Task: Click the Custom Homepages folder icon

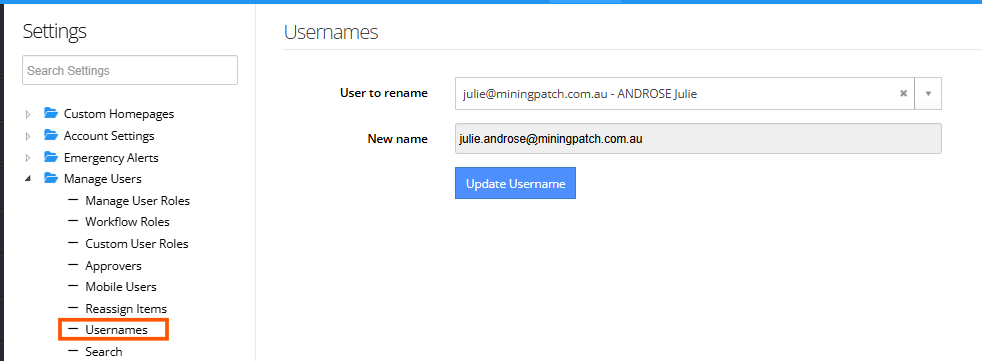Action: point(51,113)
